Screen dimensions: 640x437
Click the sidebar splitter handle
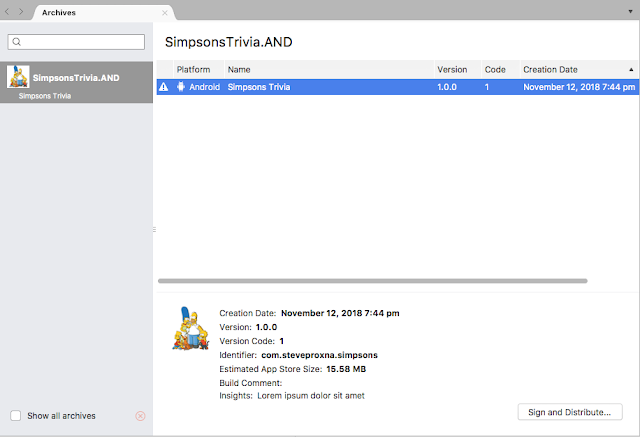pyautogui.click(x=154, y=229)
